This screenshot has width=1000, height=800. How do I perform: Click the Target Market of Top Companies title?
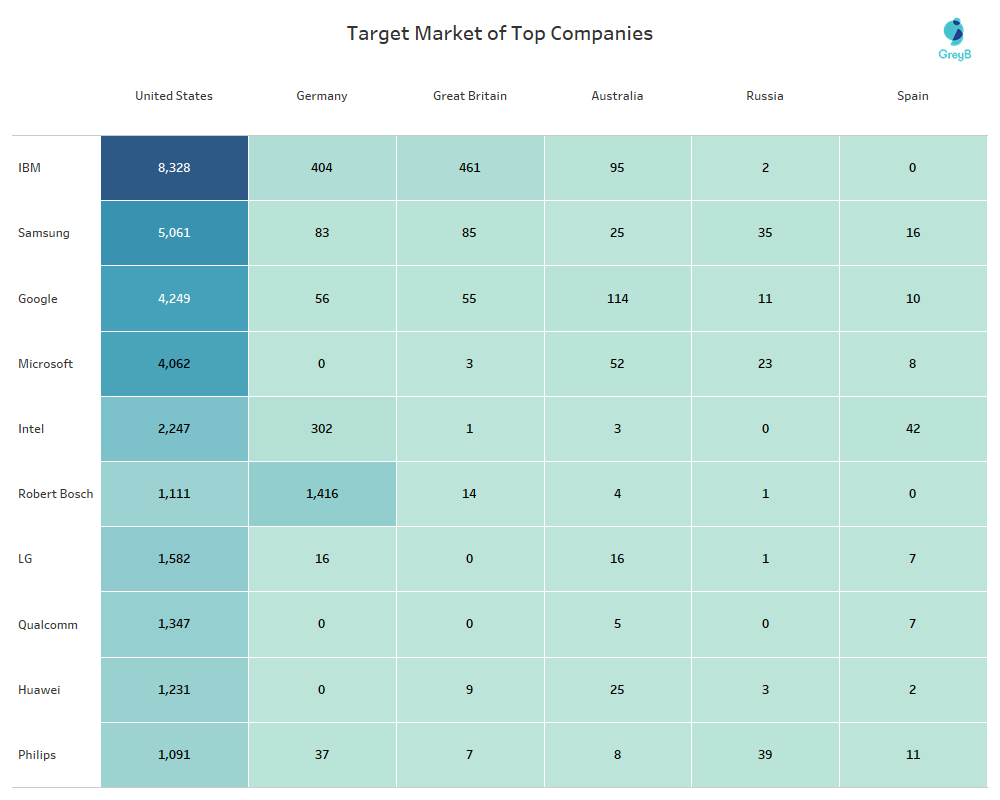click(500, 33)
